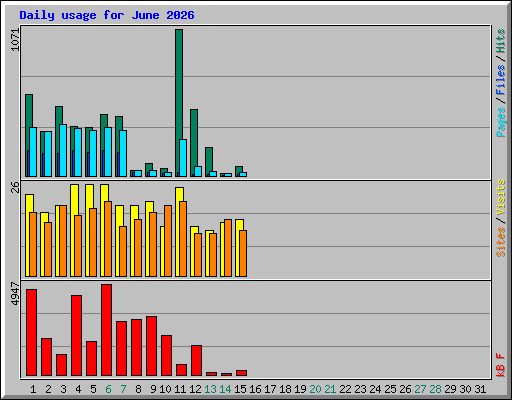The image size is (512, 400).
Task: Select the yellow Visits bar for day 4
Action: [74, 230]
